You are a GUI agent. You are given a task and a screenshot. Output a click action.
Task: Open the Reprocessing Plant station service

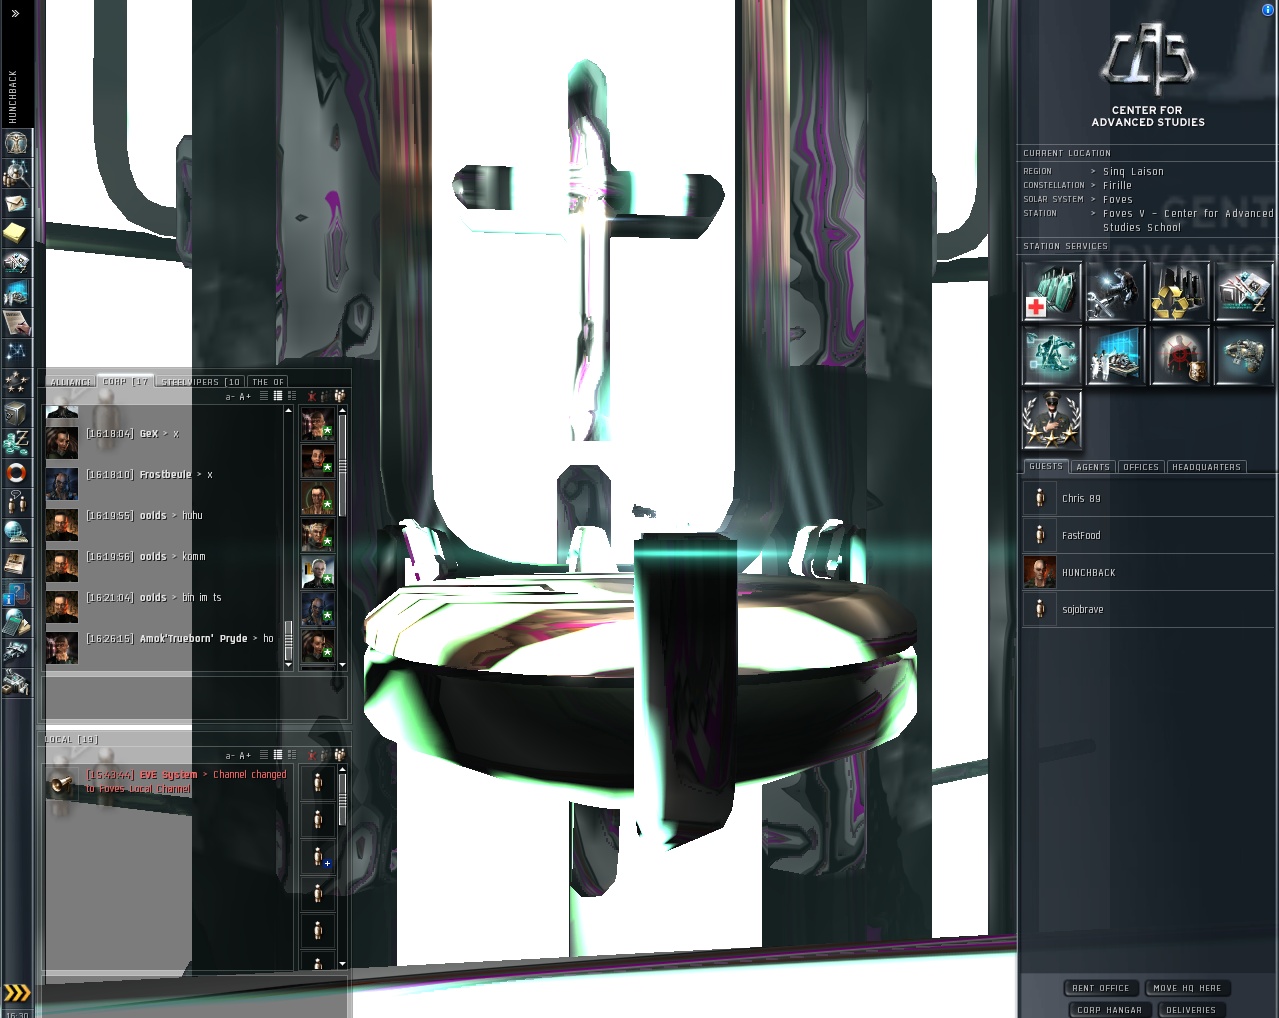pyautogui.click(x=1180, y=291)
